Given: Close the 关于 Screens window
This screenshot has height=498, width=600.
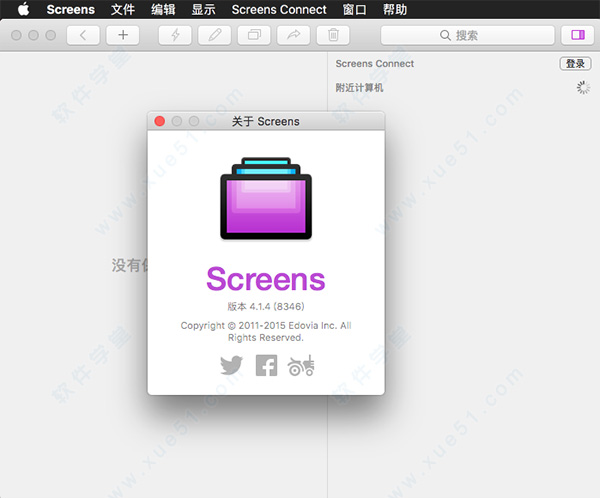Looking at the screenshot, I should 160,121.
